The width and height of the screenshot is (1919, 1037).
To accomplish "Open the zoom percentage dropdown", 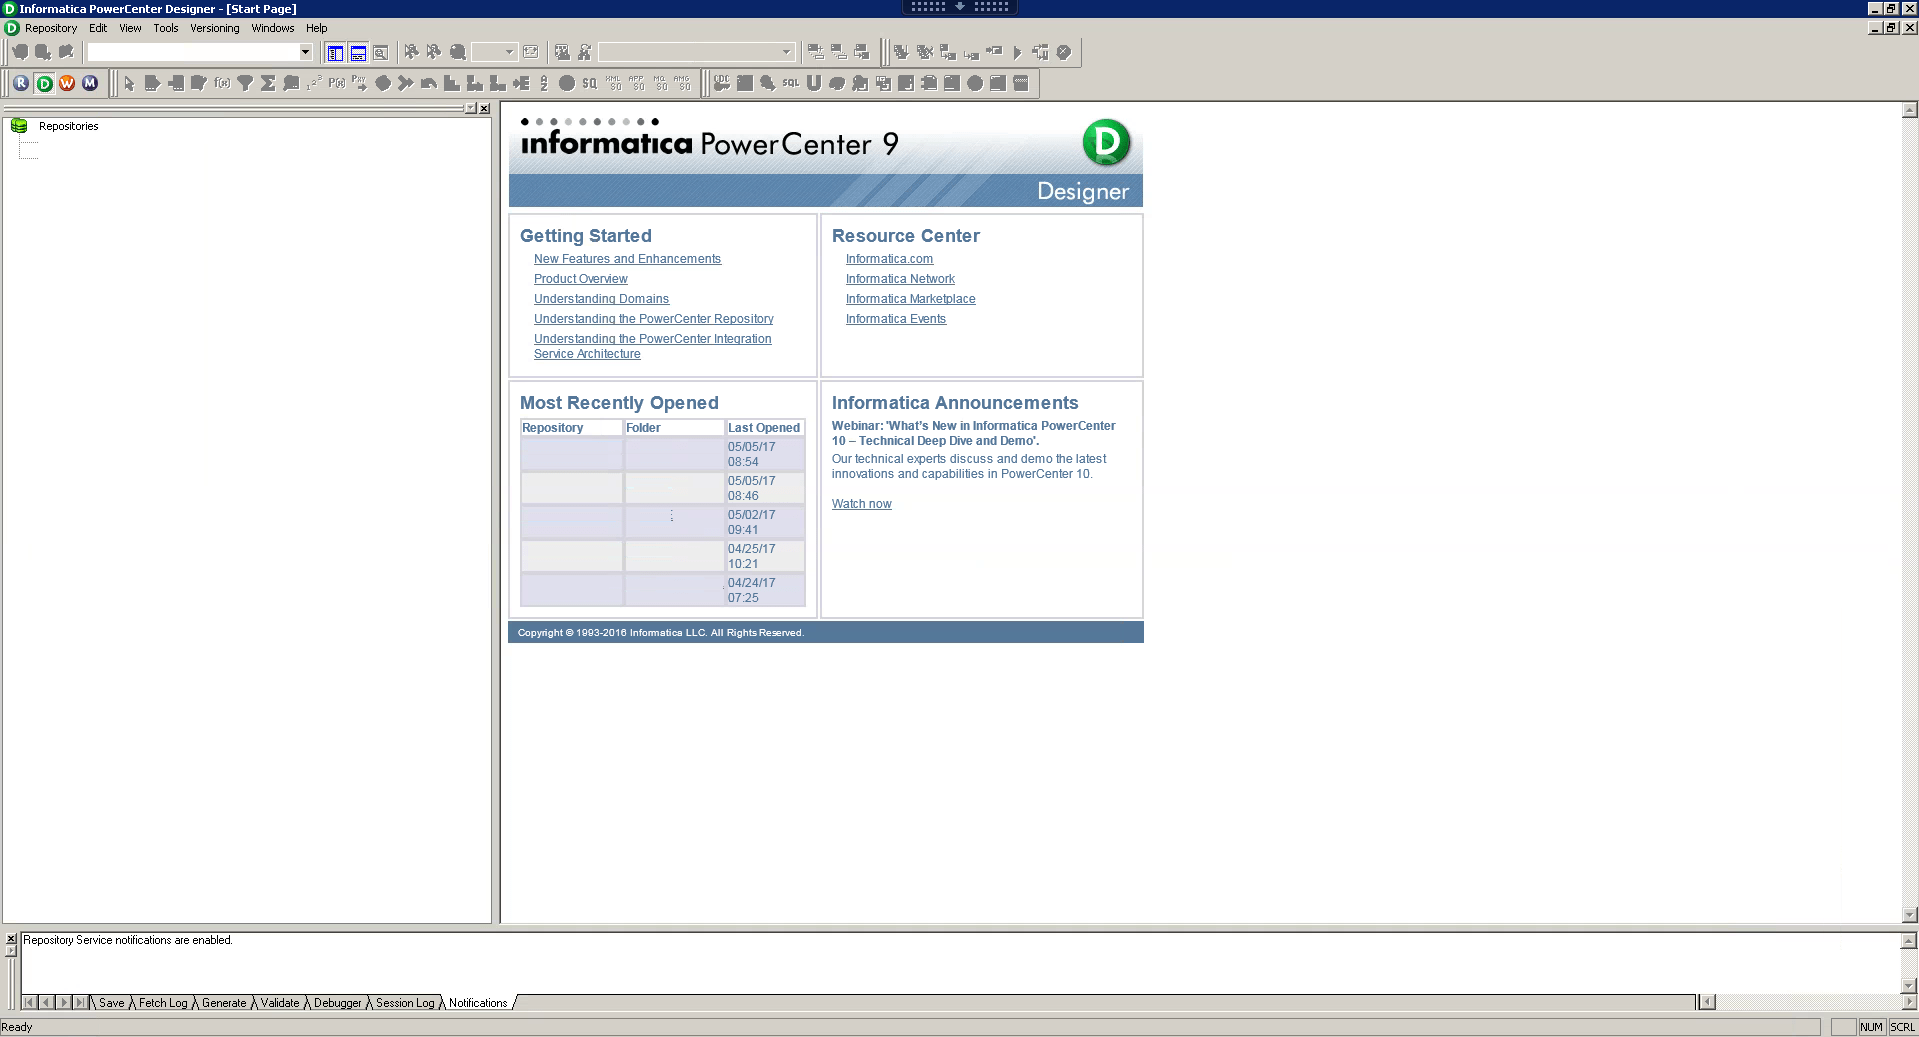I will click(508, 52).
